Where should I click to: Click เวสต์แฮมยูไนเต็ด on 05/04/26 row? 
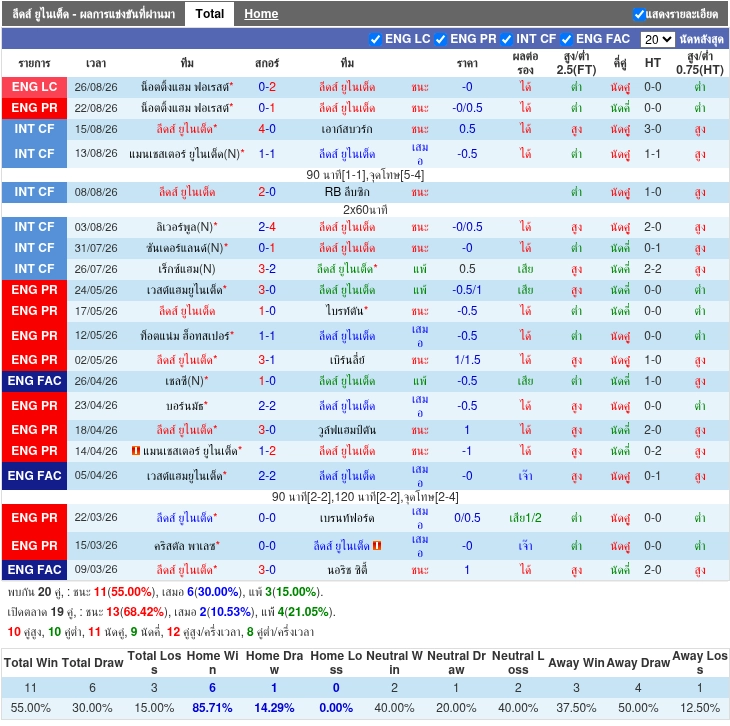(x=185, y=475)
